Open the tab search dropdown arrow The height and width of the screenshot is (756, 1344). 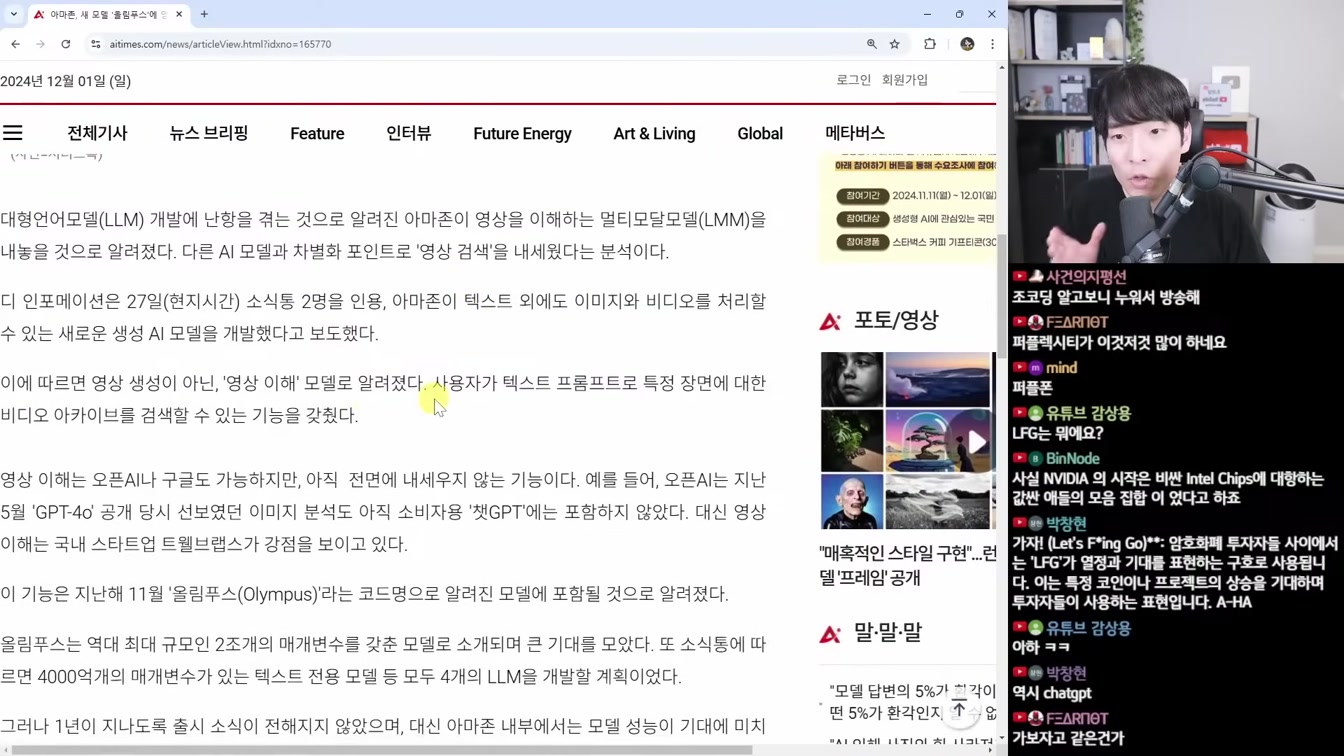point(14,14)
